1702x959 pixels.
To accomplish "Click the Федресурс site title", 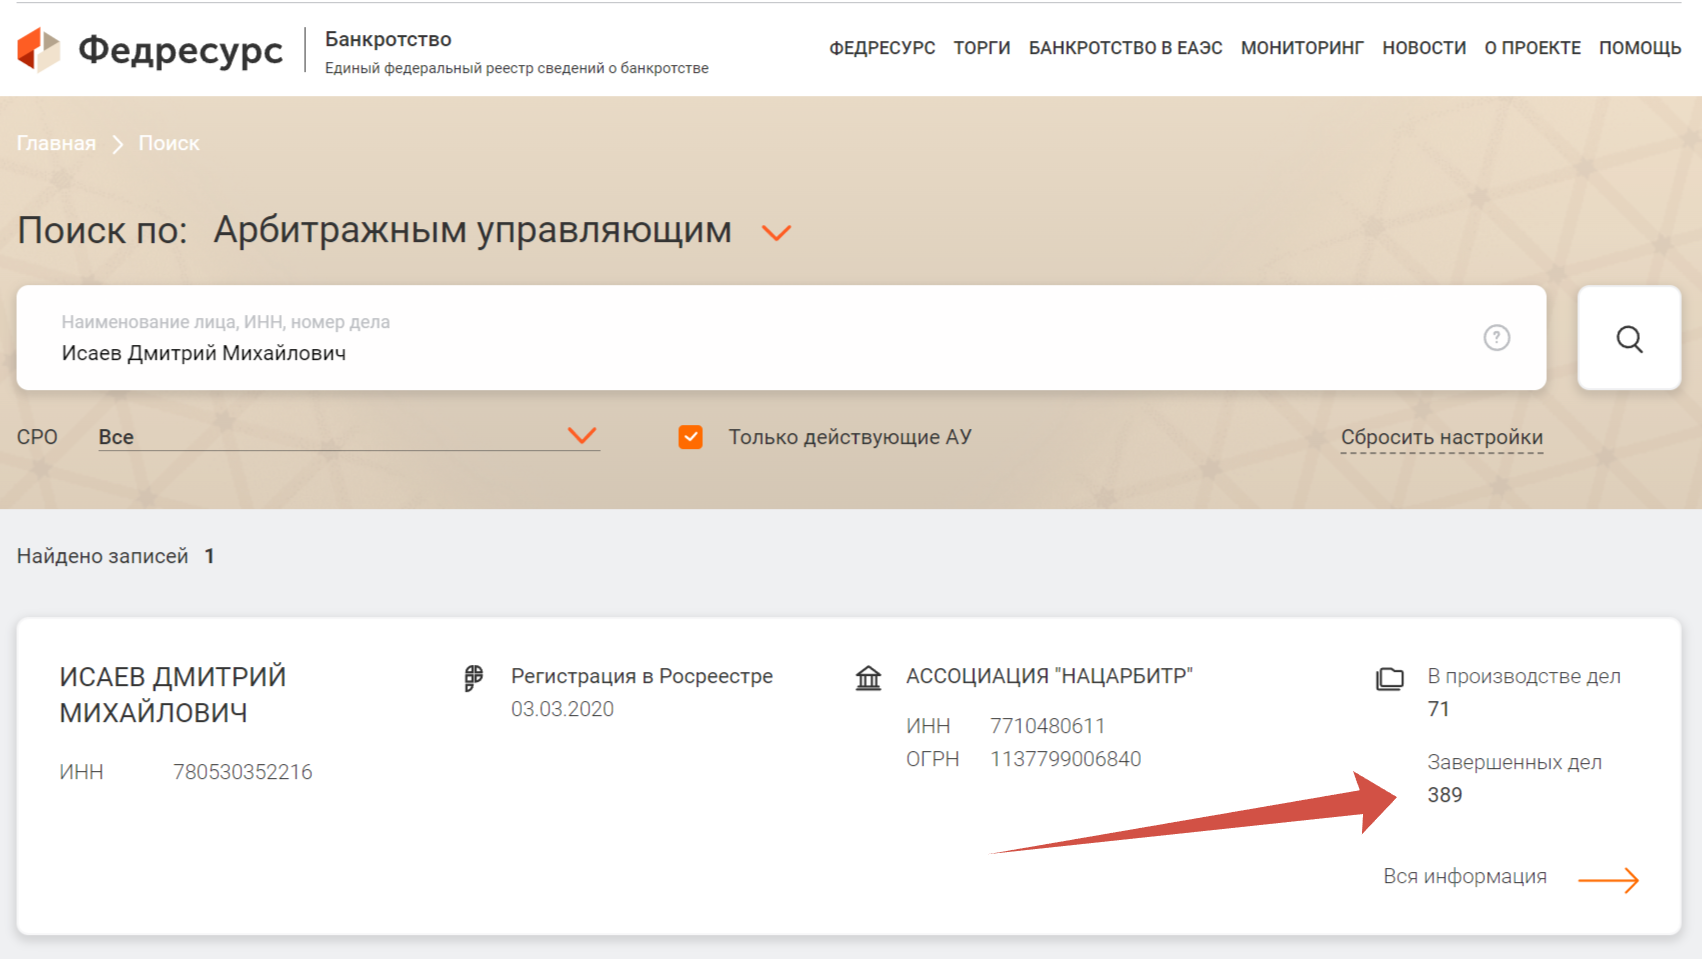I will click(181, 49).
